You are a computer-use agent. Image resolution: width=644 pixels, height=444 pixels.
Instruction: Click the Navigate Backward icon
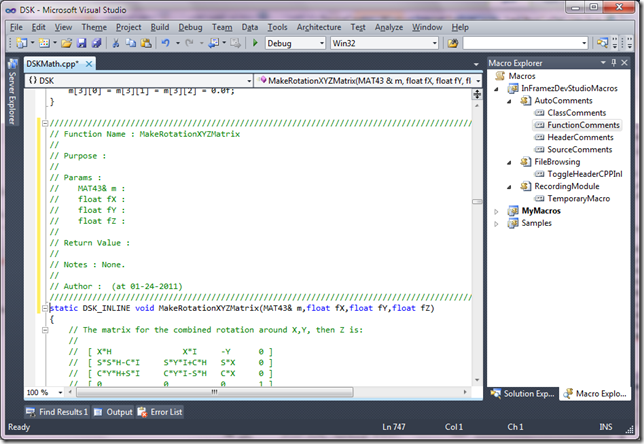pos(214,43)
